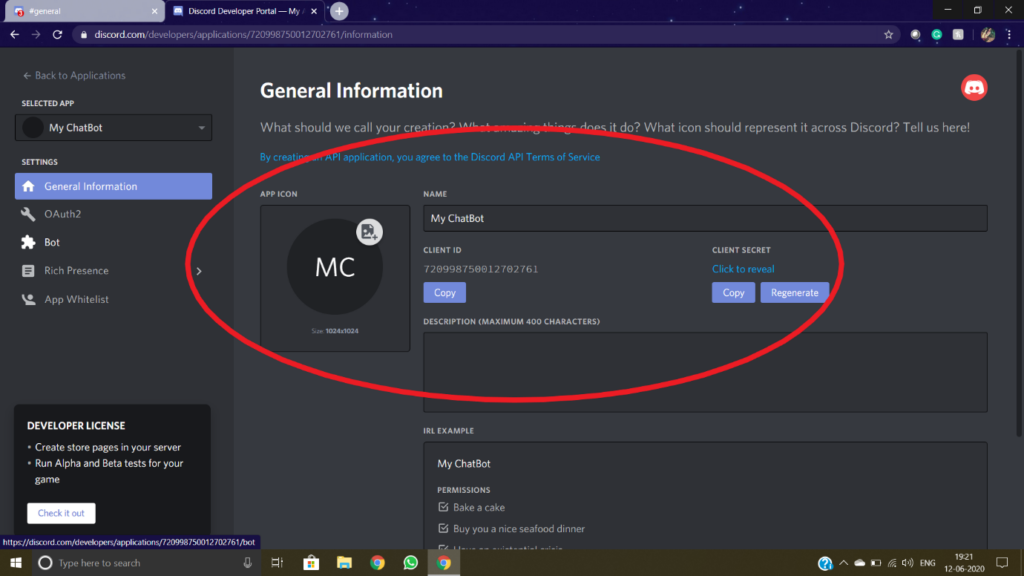
Task: Click the site lock icon in address bar
Action: coord(84,35)
